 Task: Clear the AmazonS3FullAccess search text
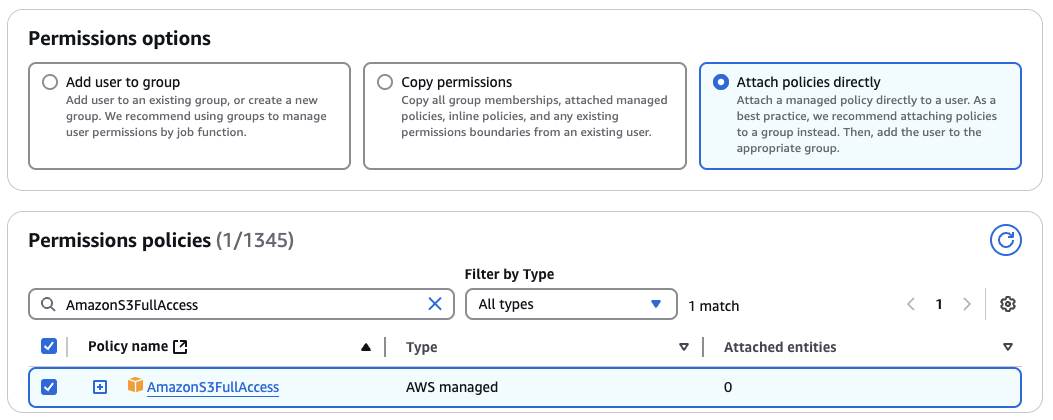pyautogui.click(x=435, y=304)
